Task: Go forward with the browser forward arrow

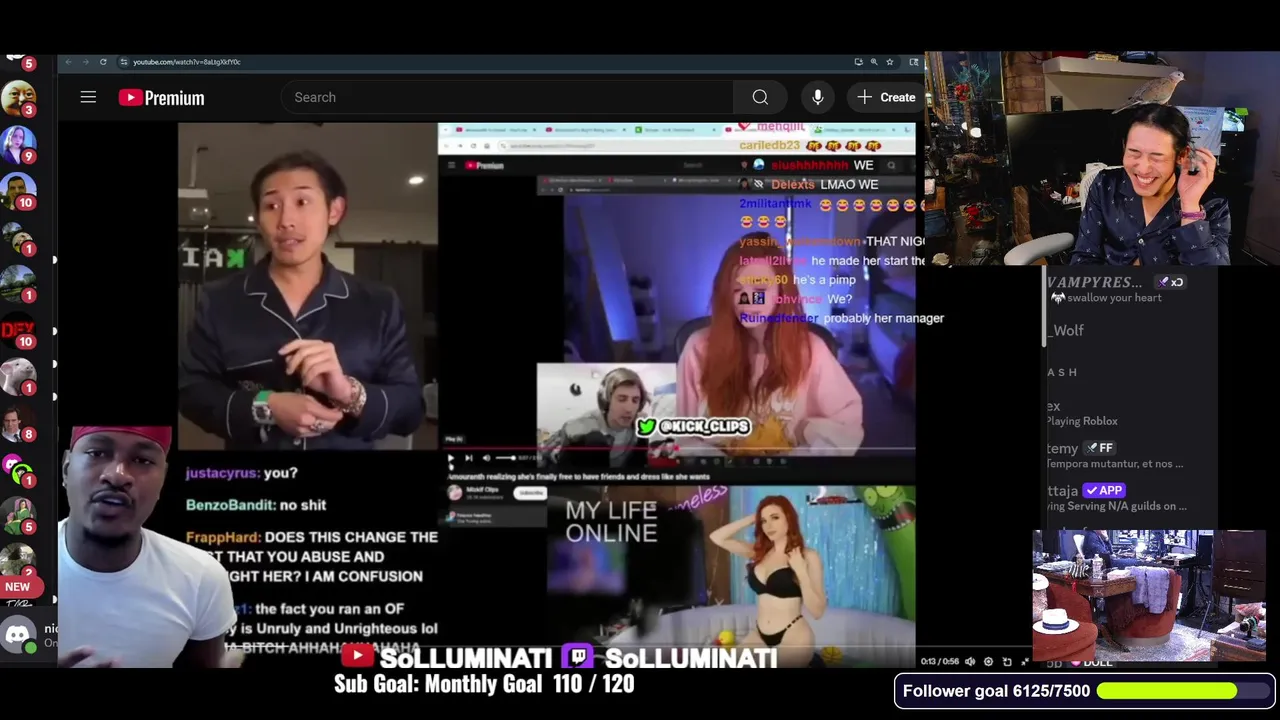Action: point(85,62)
